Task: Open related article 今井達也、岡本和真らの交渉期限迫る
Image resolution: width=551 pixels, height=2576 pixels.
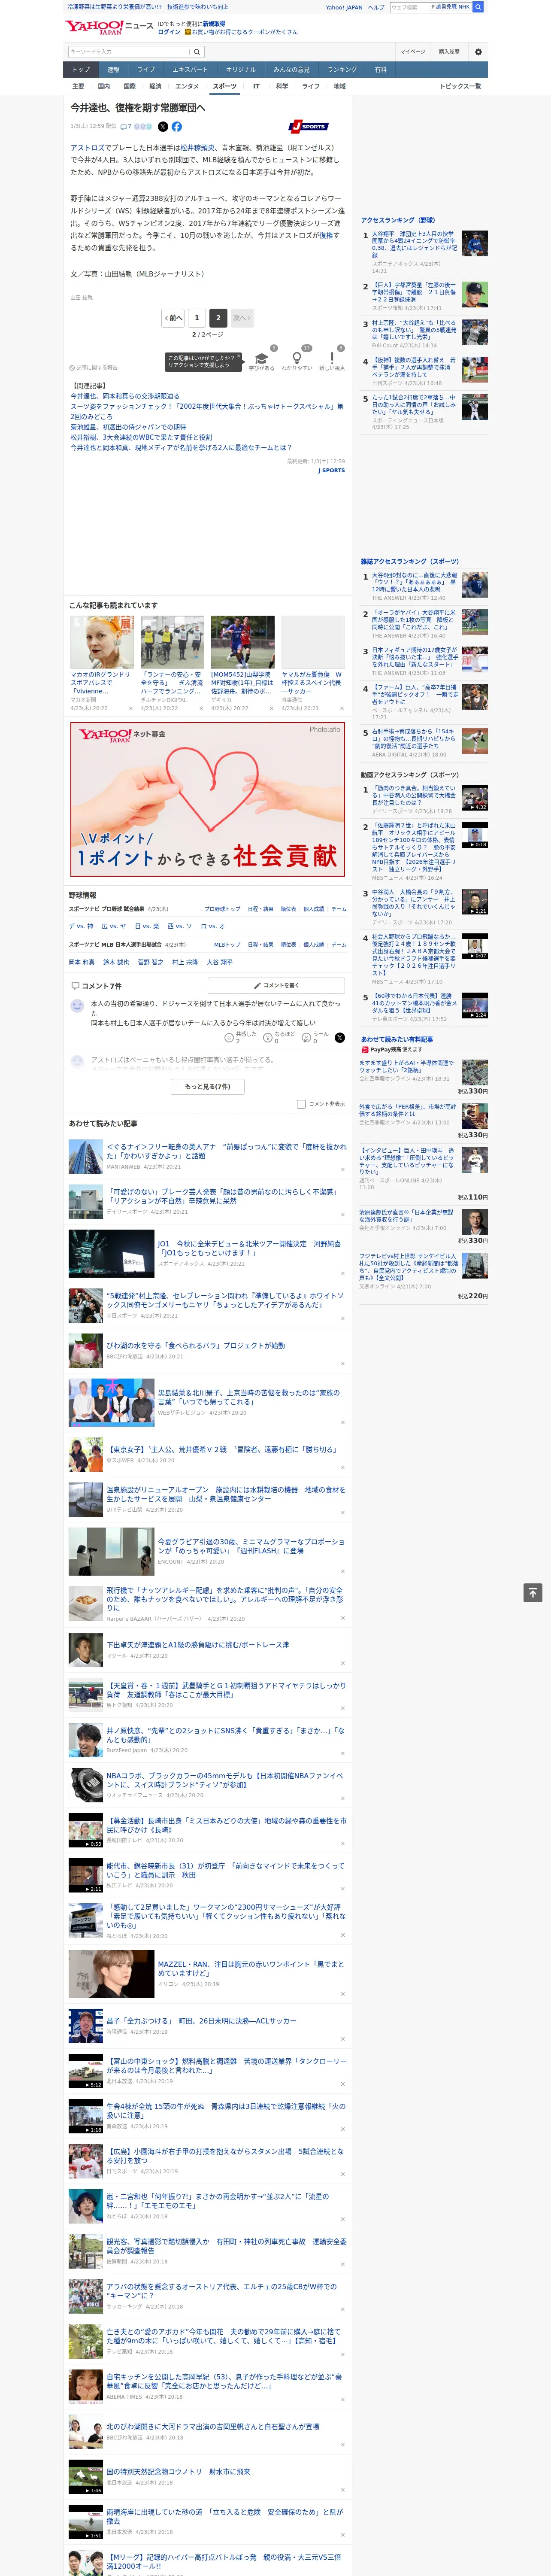Action: 125,396
